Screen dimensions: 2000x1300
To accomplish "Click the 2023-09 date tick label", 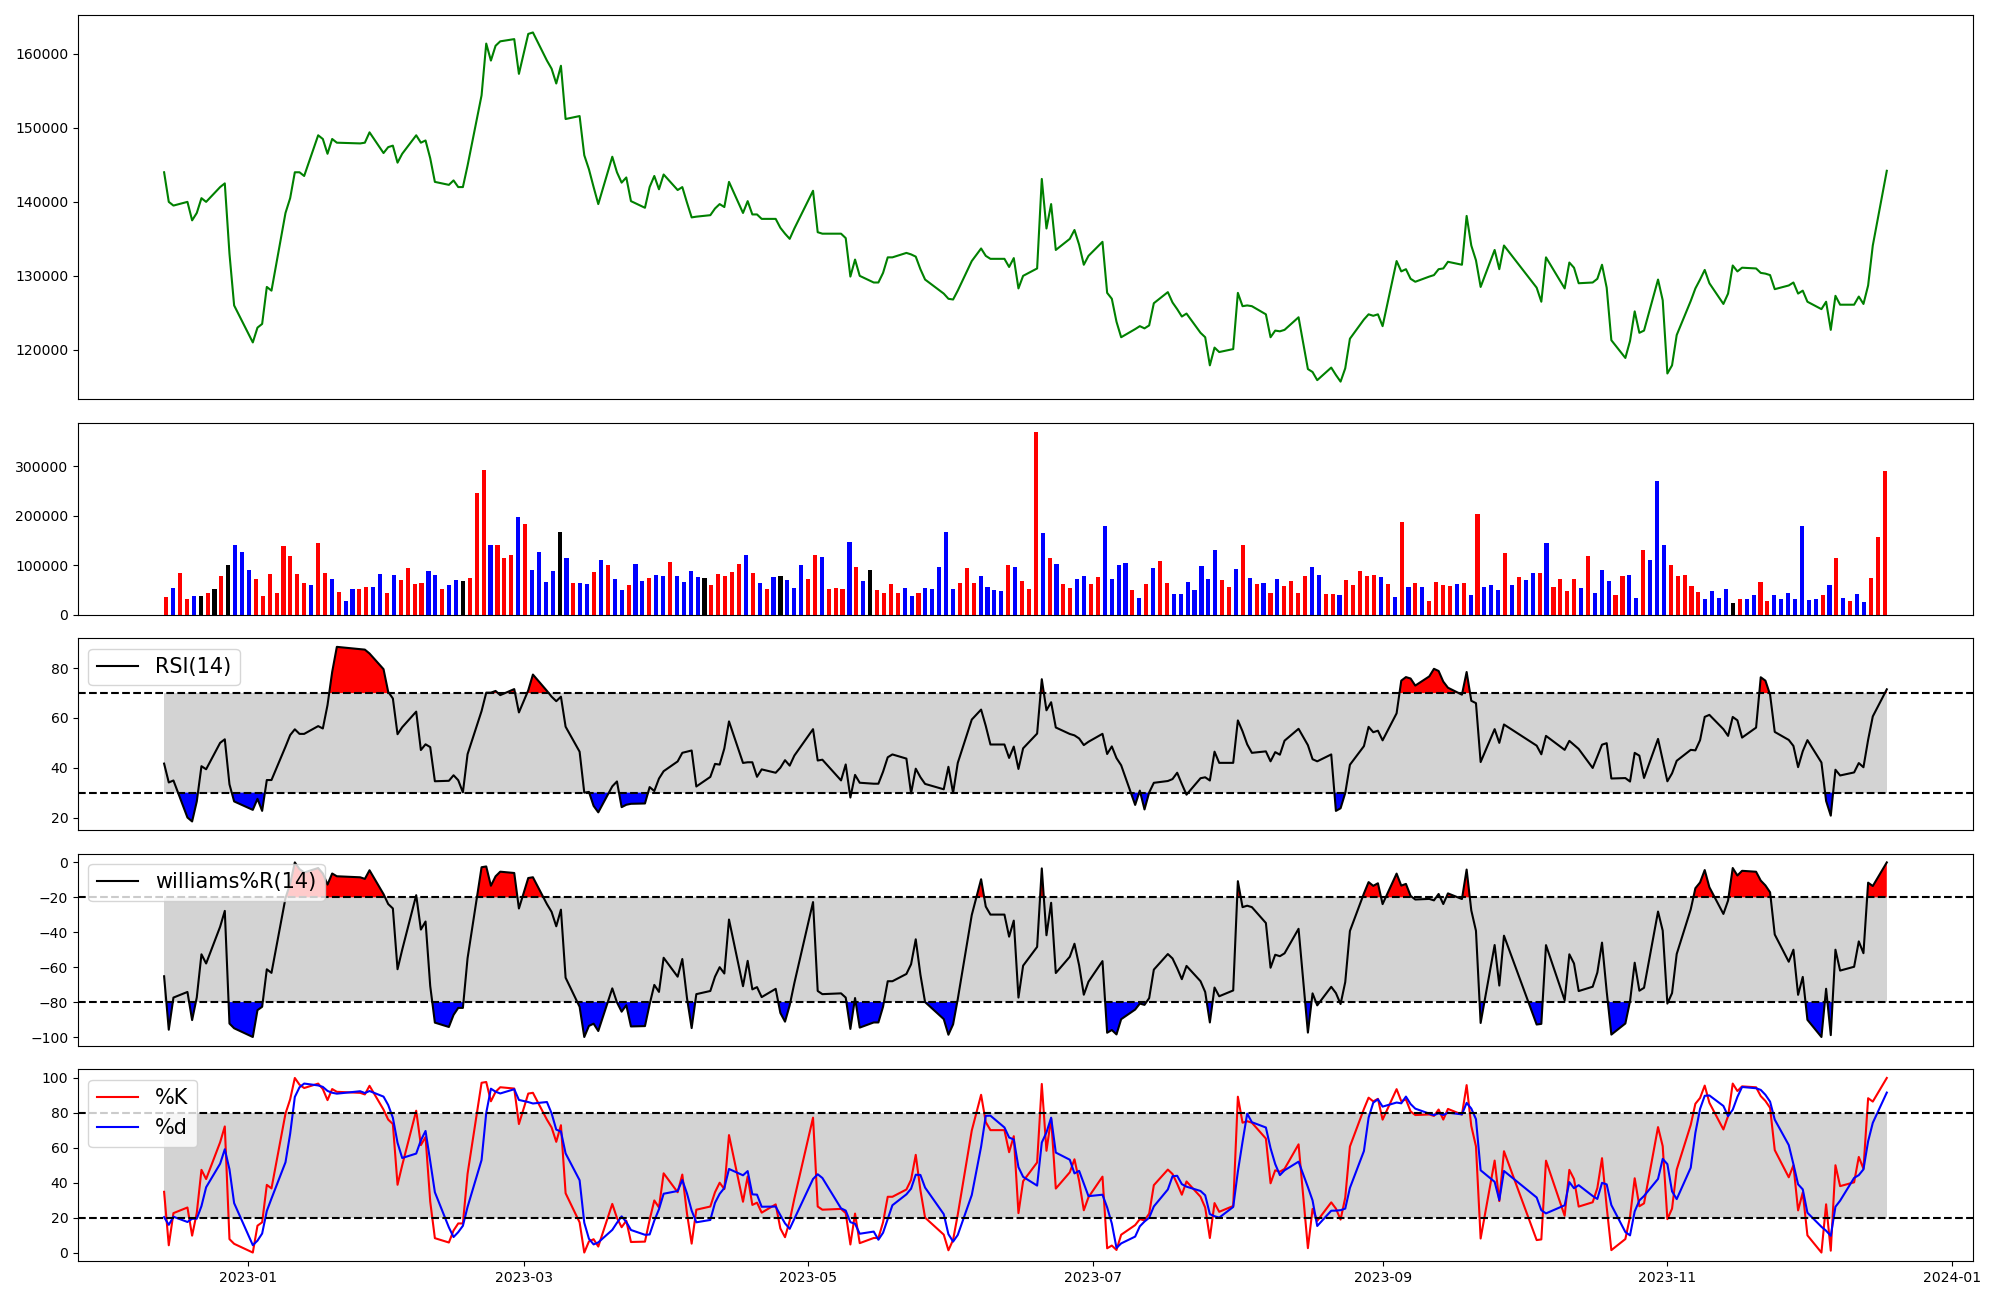I will [x=1383, y=1277].
